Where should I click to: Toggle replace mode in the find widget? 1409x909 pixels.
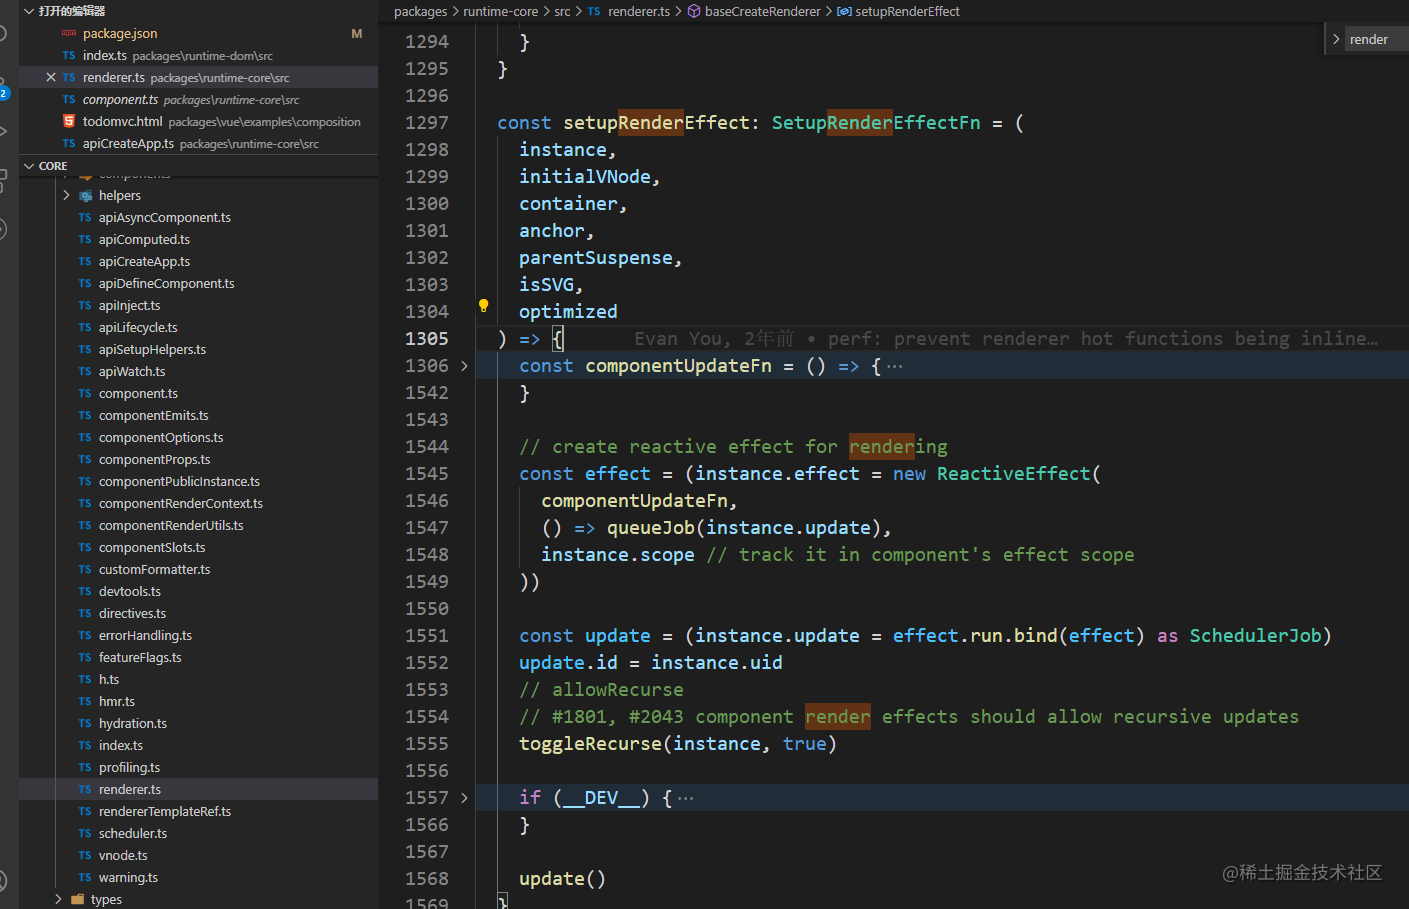[1336, 39]
